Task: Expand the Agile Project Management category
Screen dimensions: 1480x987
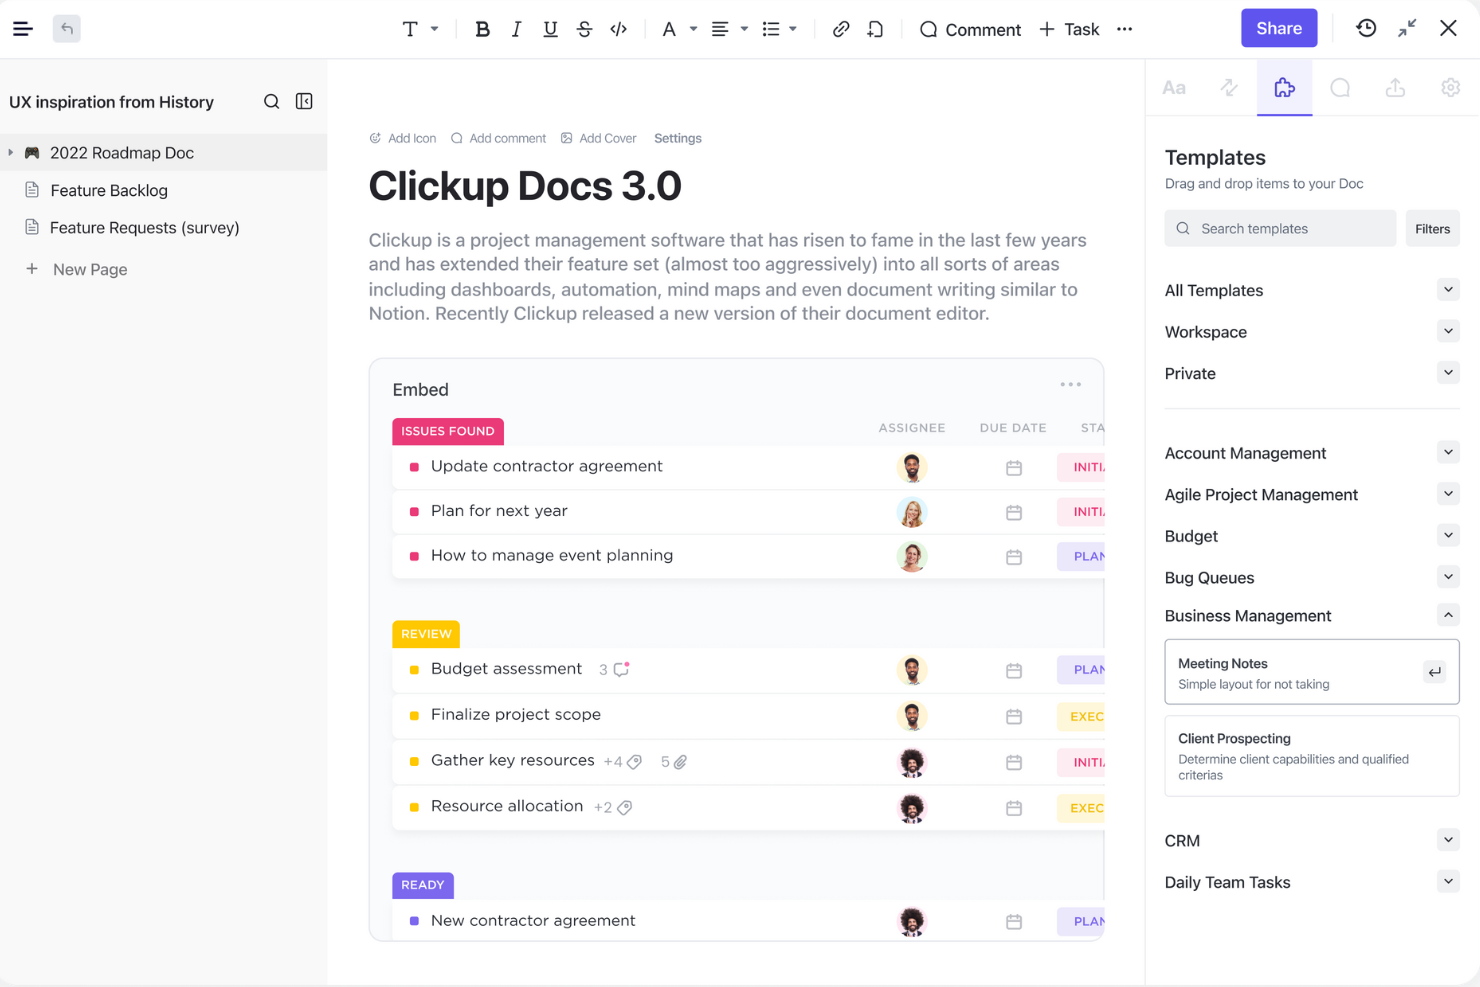Action: tap(1448, 494)
